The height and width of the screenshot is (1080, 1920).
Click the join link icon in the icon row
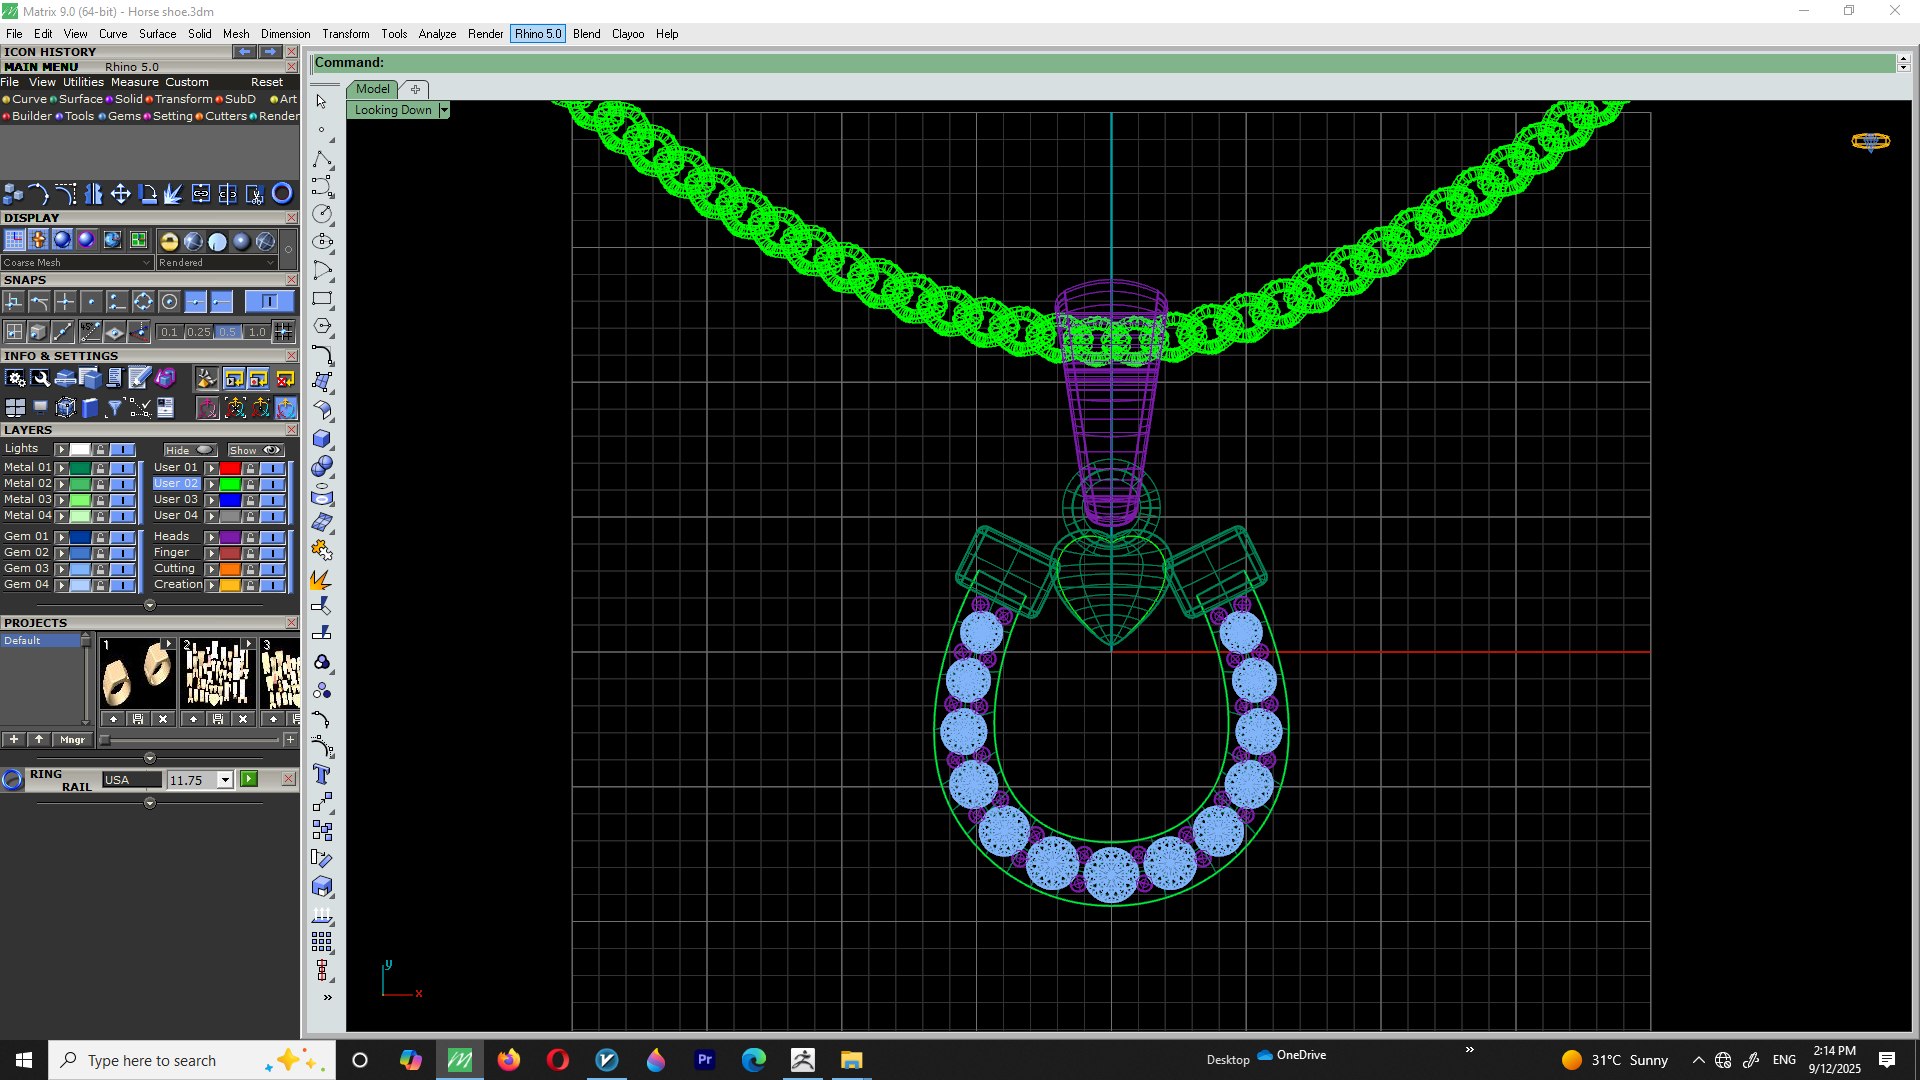201,194
